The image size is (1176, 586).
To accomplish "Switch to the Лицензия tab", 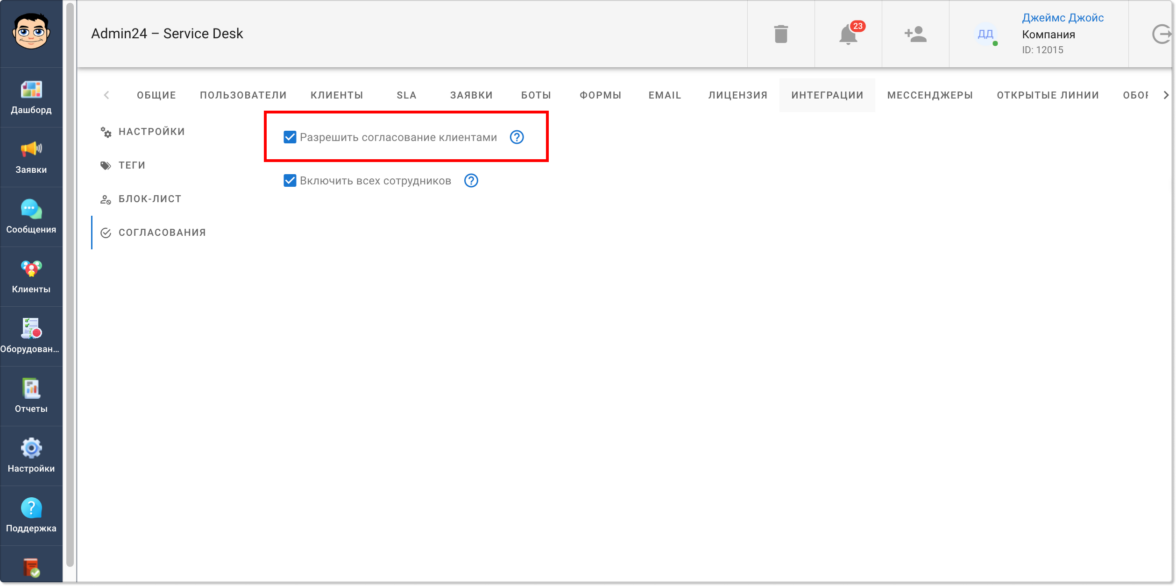I will click(738, 95).
